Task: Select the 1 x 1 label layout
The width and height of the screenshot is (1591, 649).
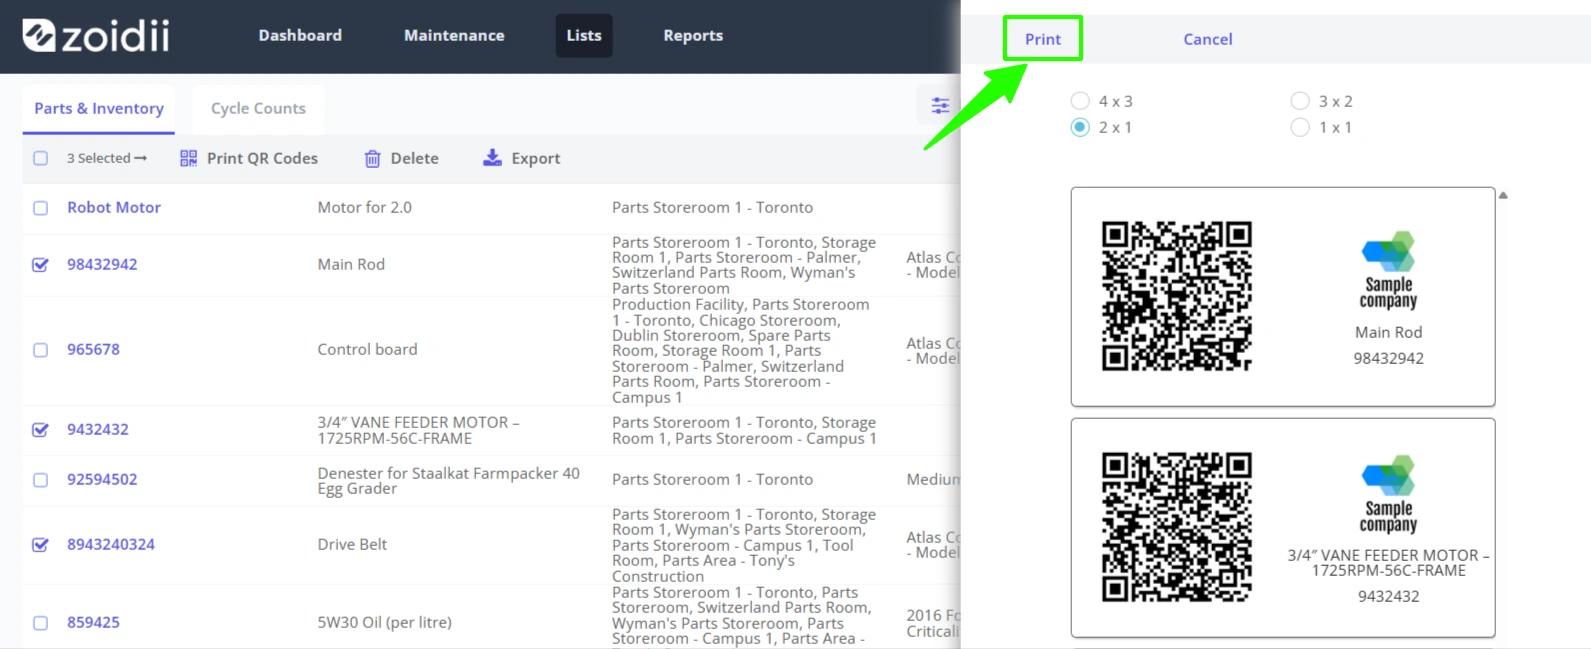Action: [1300, 127]
